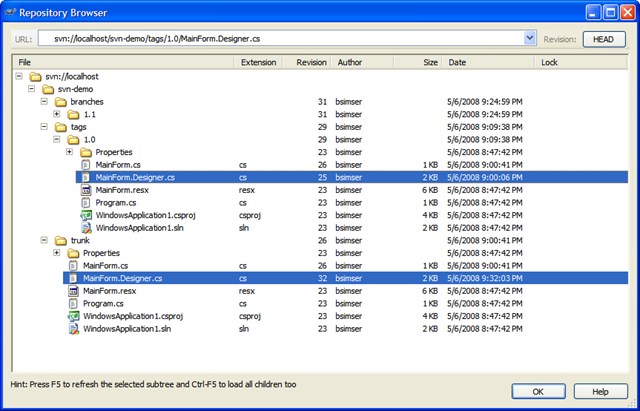This screenshot has width=640, height=411.
Task: Confirm with the OK button
Action: click(x=538, y=391)
